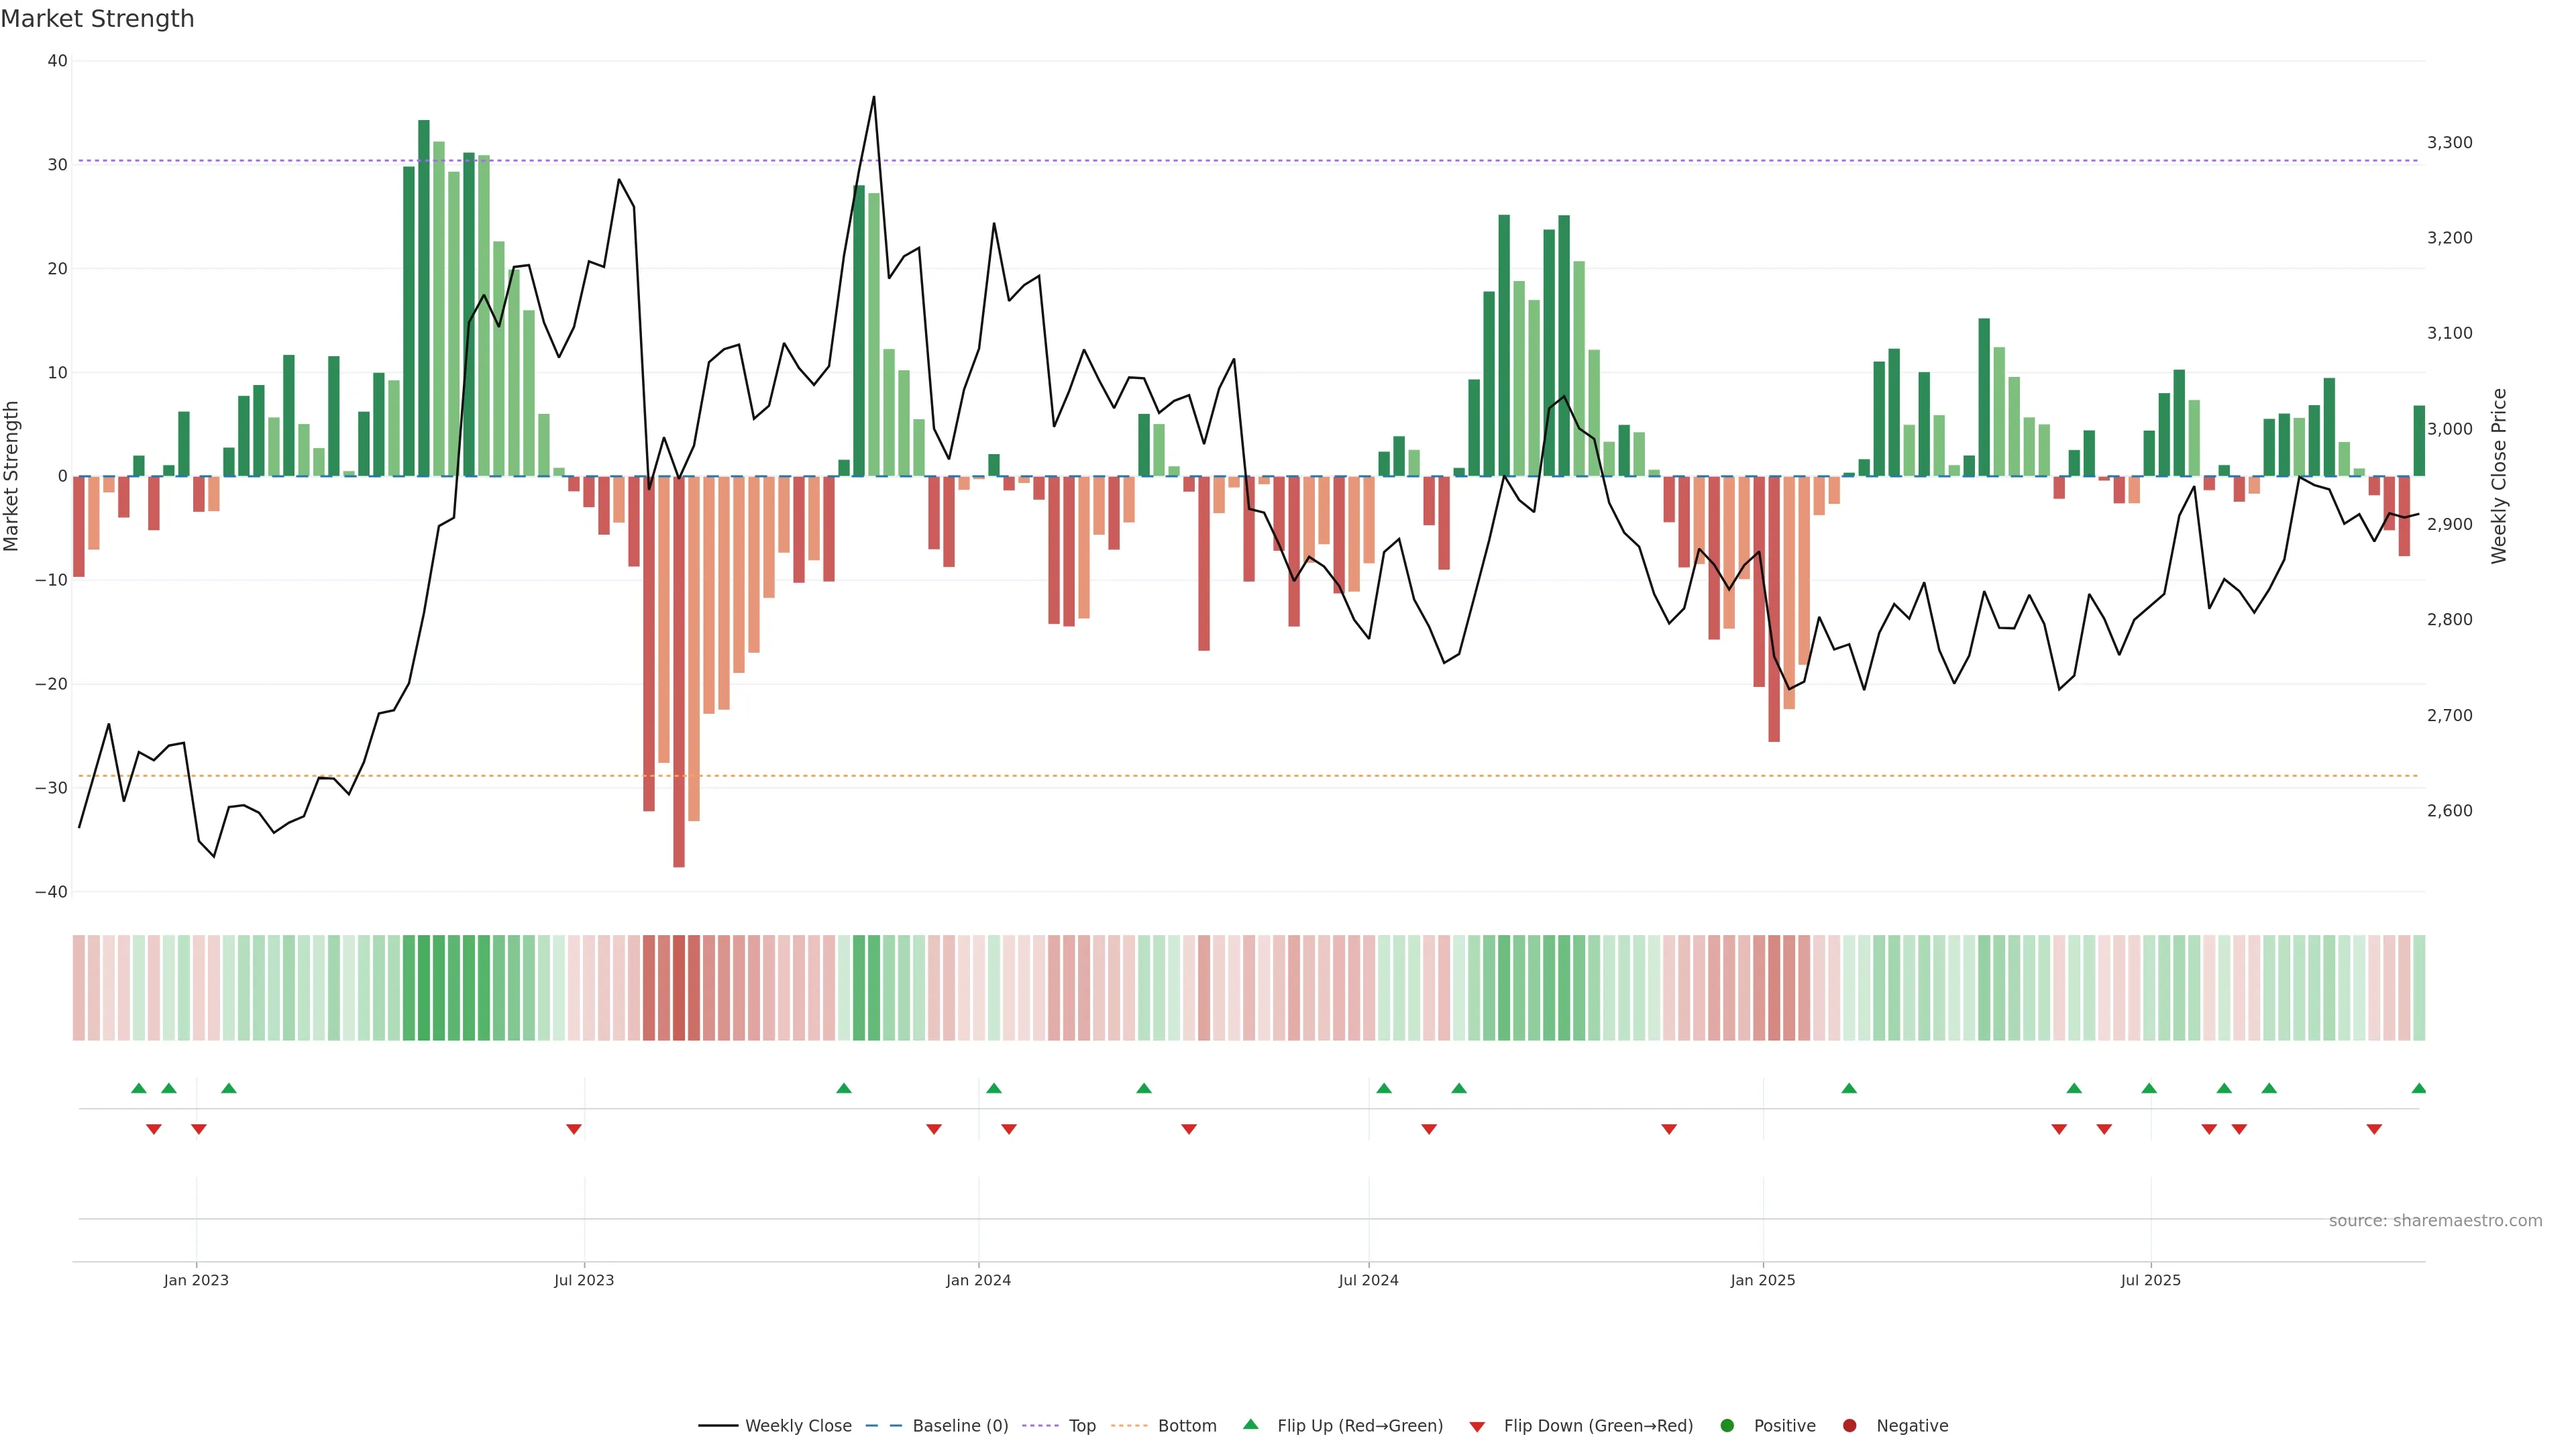Click Flip Up green triangle legend icon
Screen dimensions: 2576x1449
1250,1424
